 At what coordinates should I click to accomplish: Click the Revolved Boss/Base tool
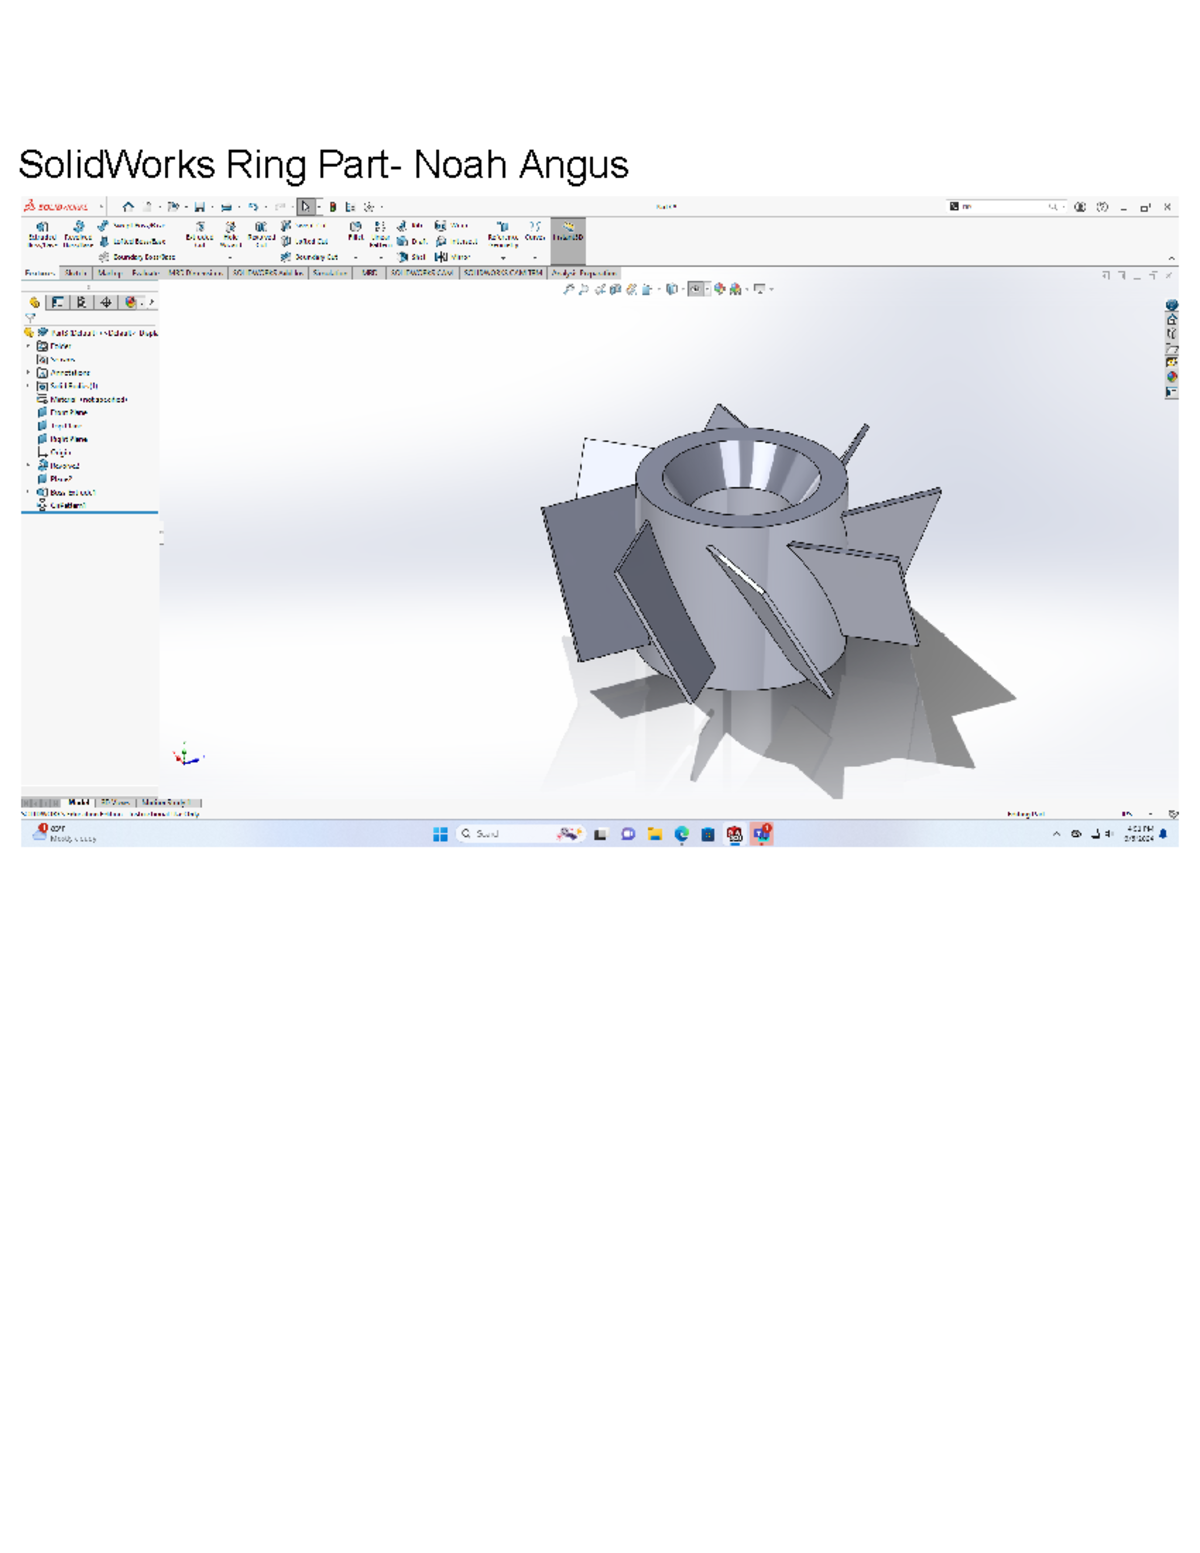pyautogui.click(x=78, y=233)
